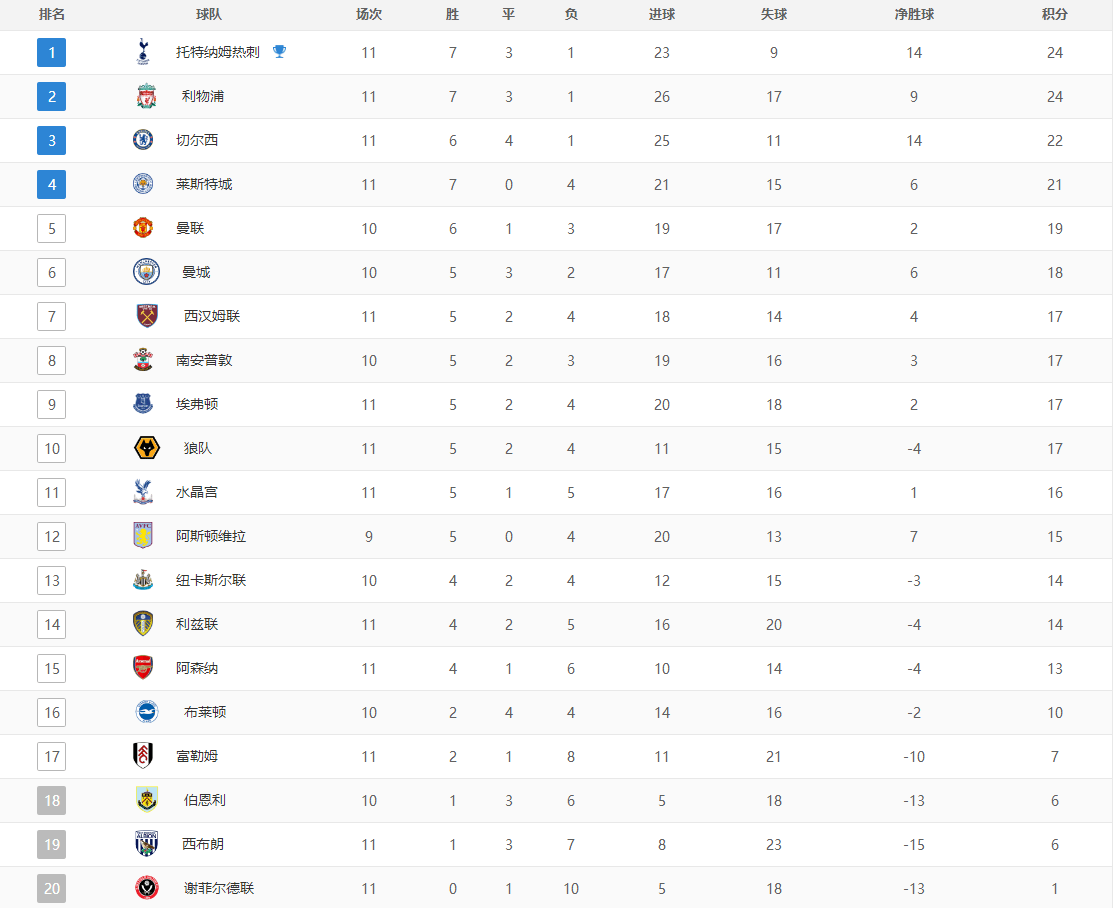Click the 纽卡斯尔联 team name
This screenshot has height=908, width=1119.
[211, 580]
